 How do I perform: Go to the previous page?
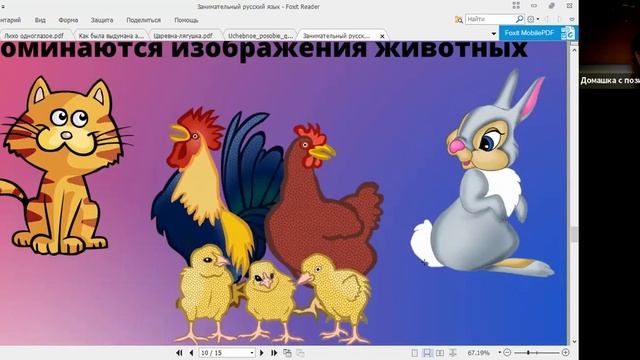[x=191, y=353]
